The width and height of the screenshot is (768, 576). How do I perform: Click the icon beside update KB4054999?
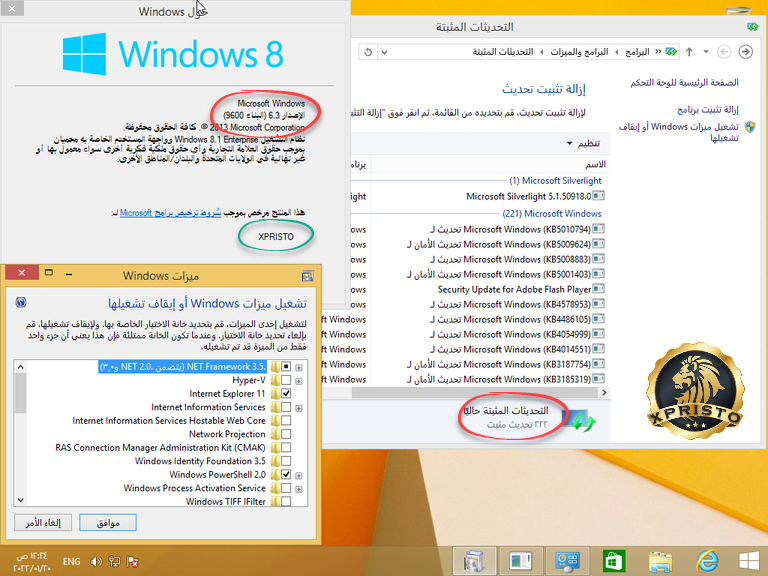599,334
